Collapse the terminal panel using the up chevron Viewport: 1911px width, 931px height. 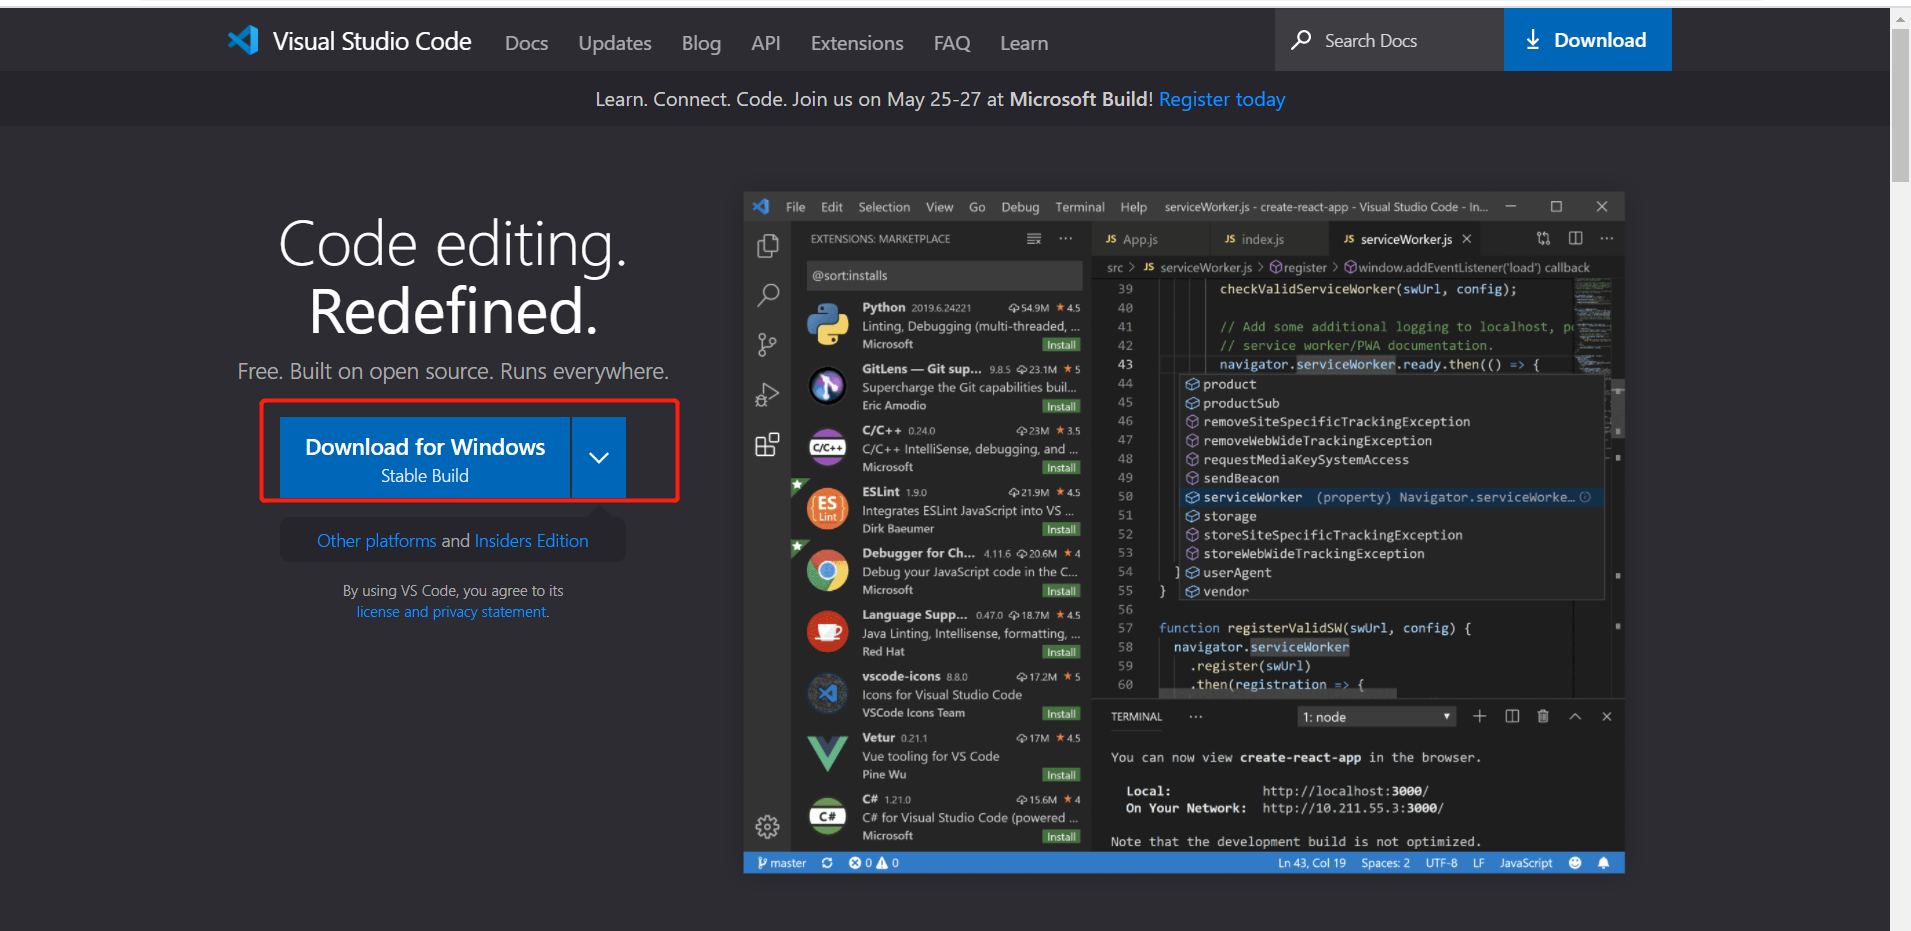[1575, 716]
